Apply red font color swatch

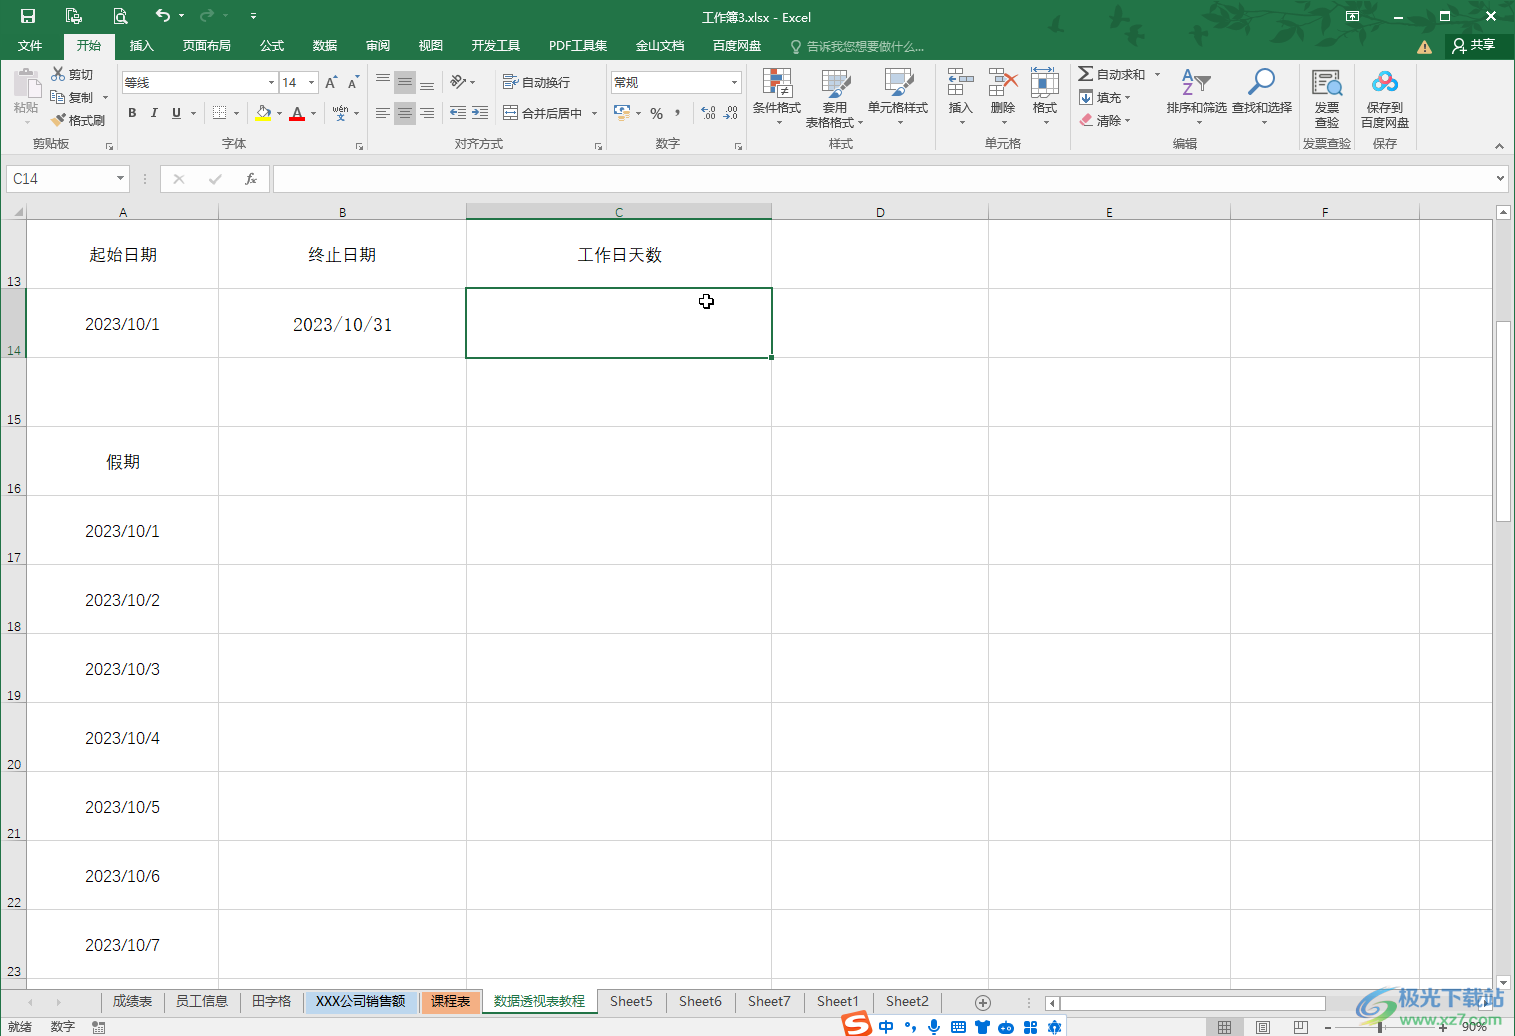(297, 113)
